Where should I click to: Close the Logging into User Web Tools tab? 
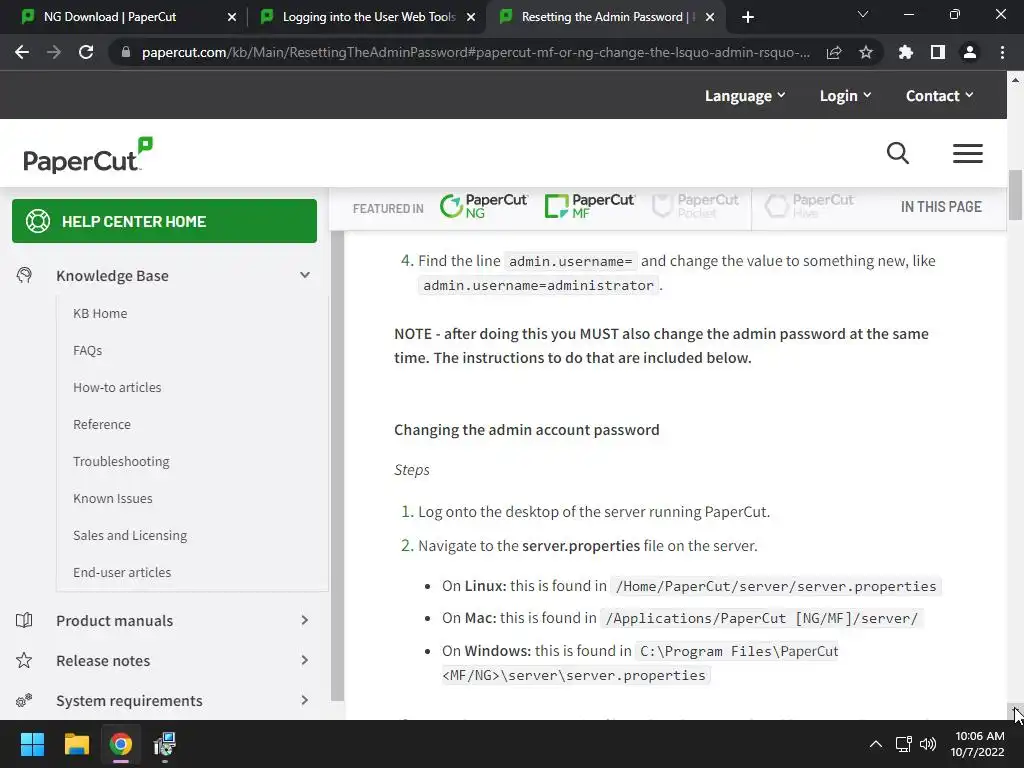click(x=471, y=17)
